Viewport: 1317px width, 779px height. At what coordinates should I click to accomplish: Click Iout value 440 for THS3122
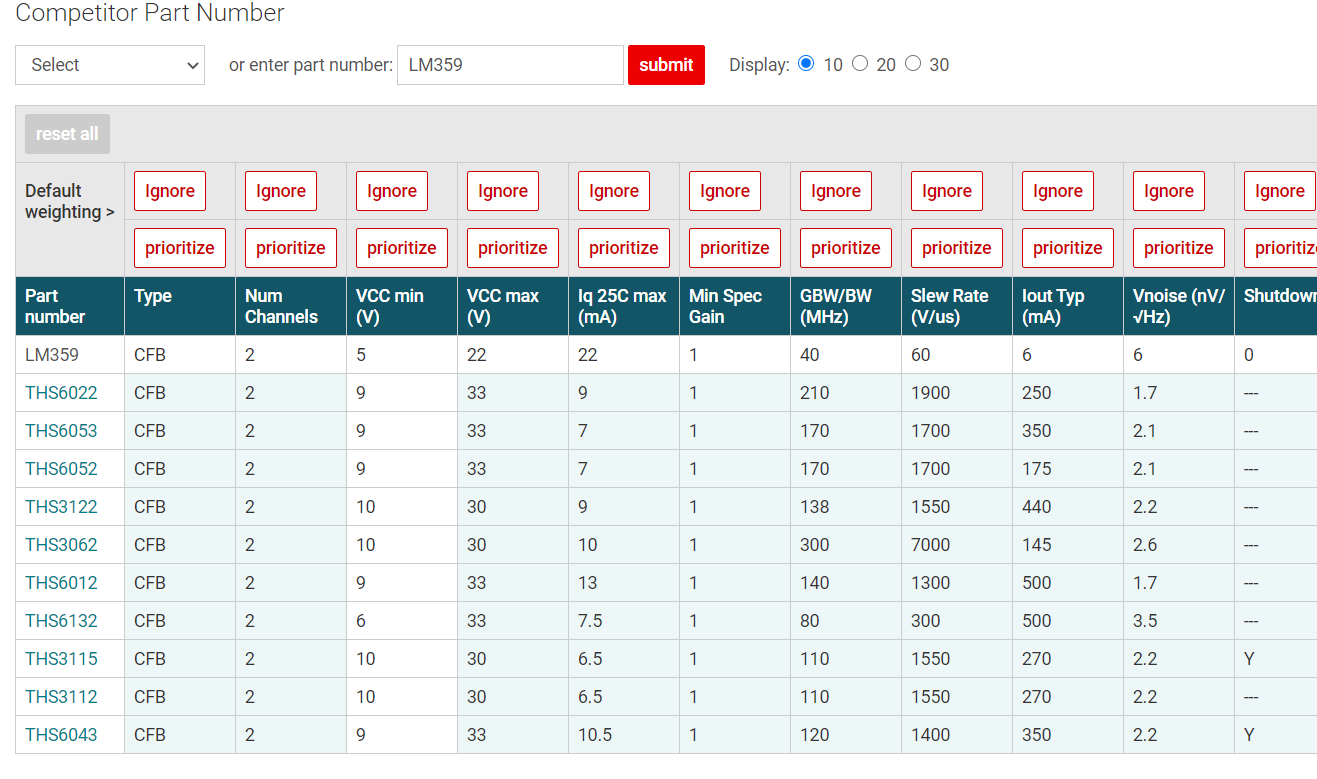pyautogui.click(x=1037, y=507)
